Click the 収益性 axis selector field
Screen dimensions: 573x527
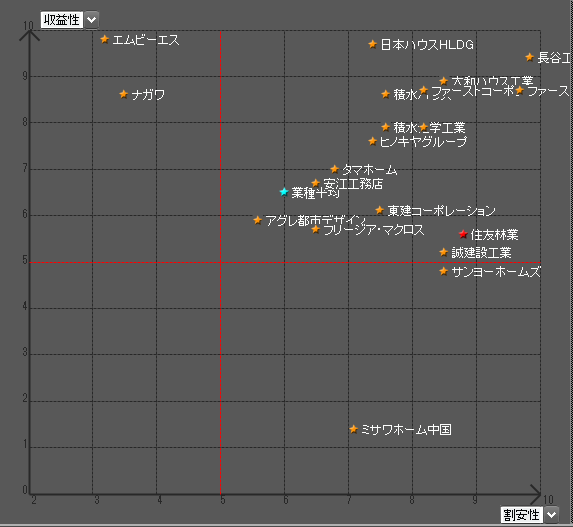(62, 20)
